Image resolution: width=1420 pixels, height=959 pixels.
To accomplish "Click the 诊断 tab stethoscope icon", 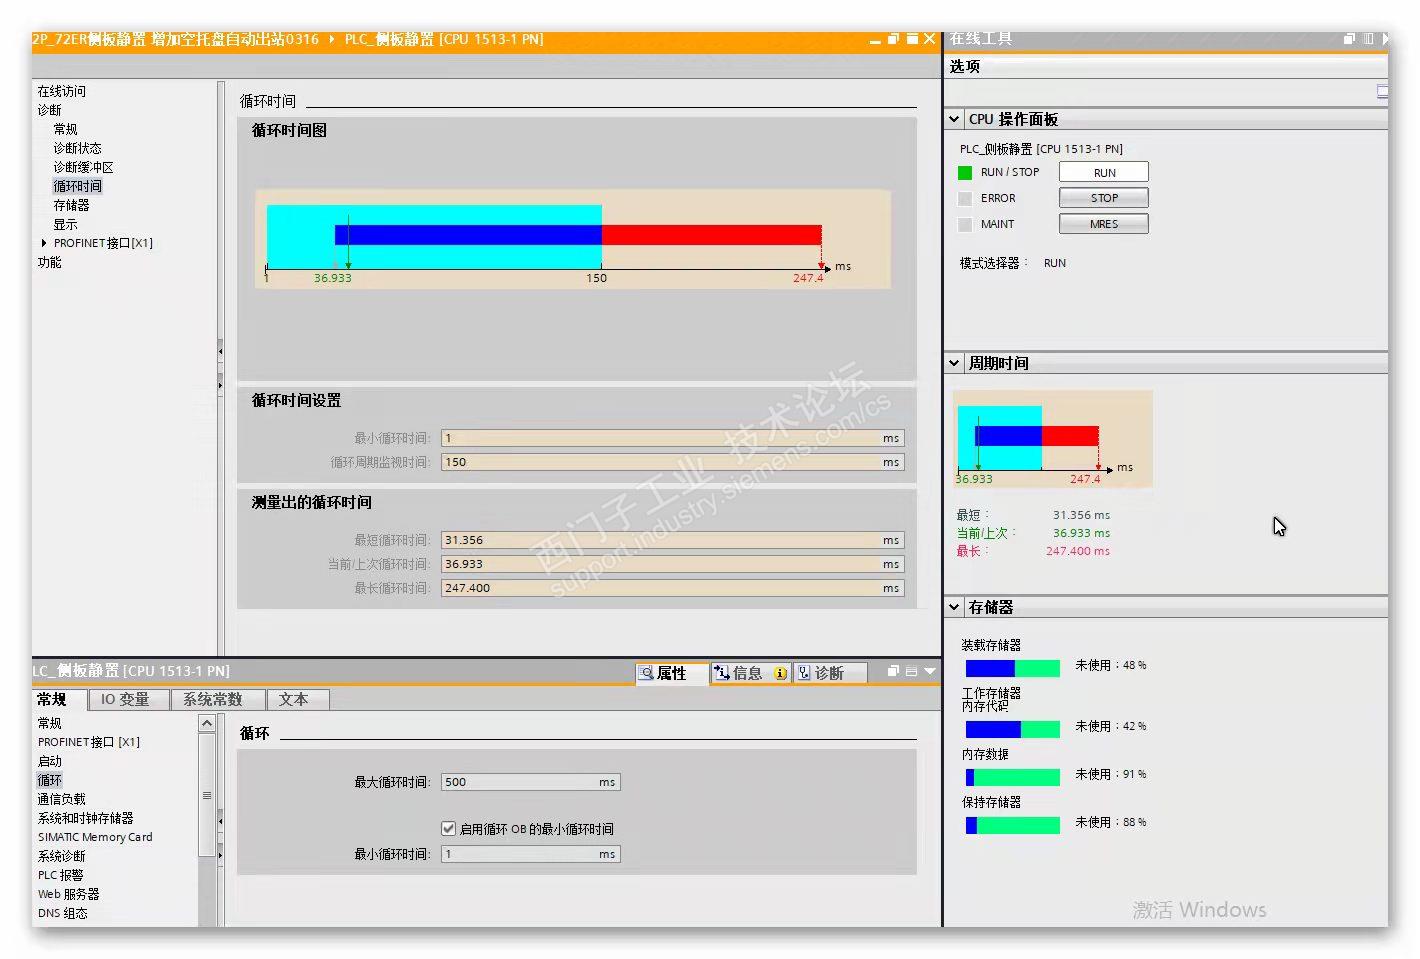I will (804, 673).
